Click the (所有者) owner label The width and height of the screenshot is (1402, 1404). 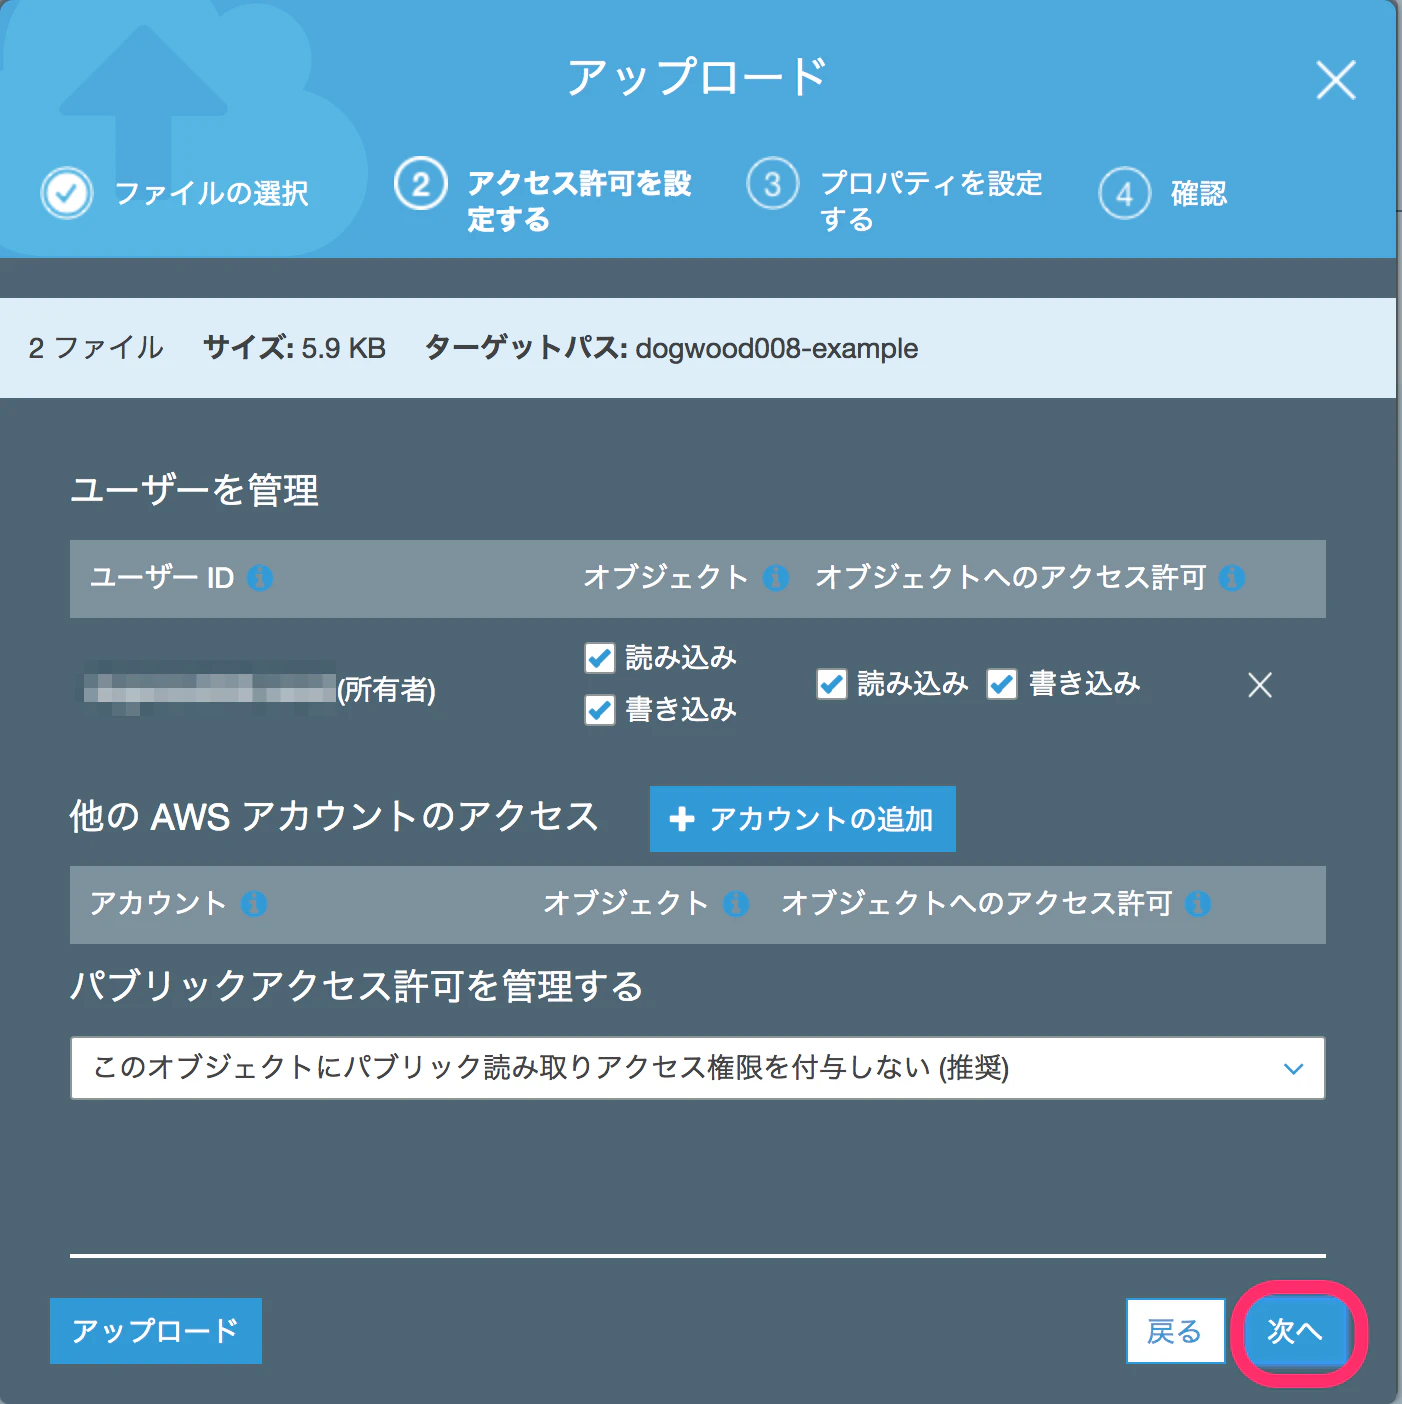pos(386,690)
